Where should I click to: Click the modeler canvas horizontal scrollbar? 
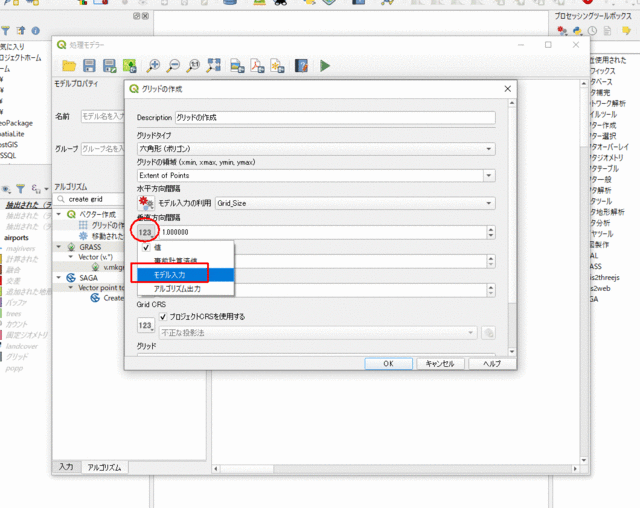[x=396, y=469]
